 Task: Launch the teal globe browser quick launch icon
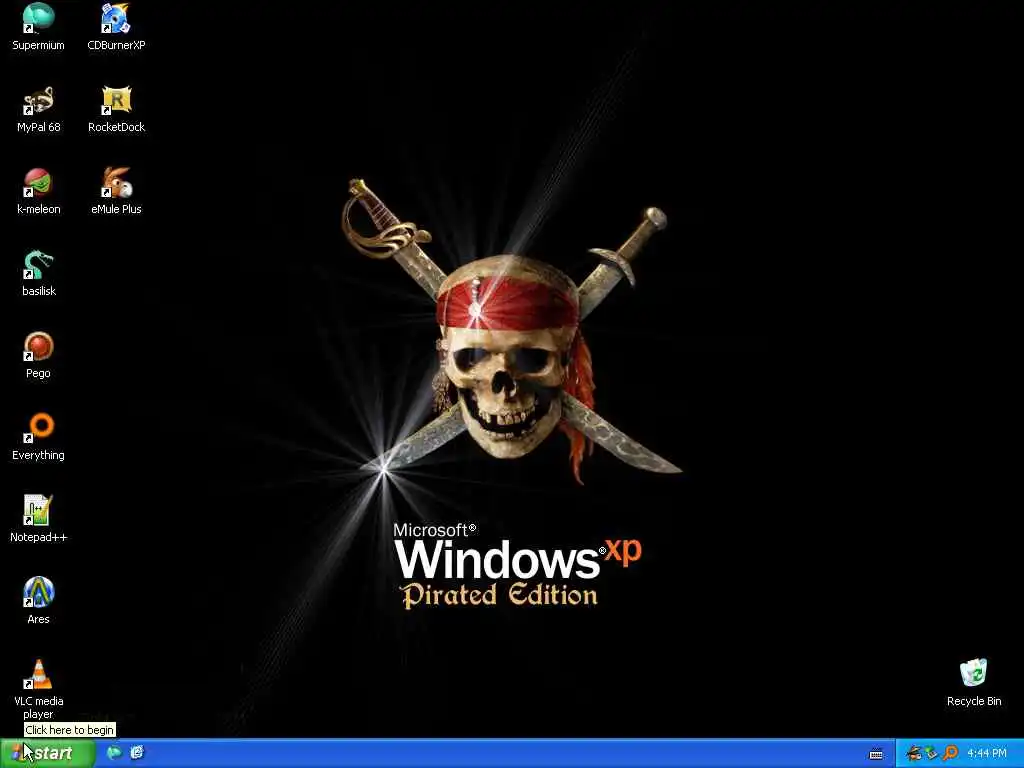pos(114,753)
